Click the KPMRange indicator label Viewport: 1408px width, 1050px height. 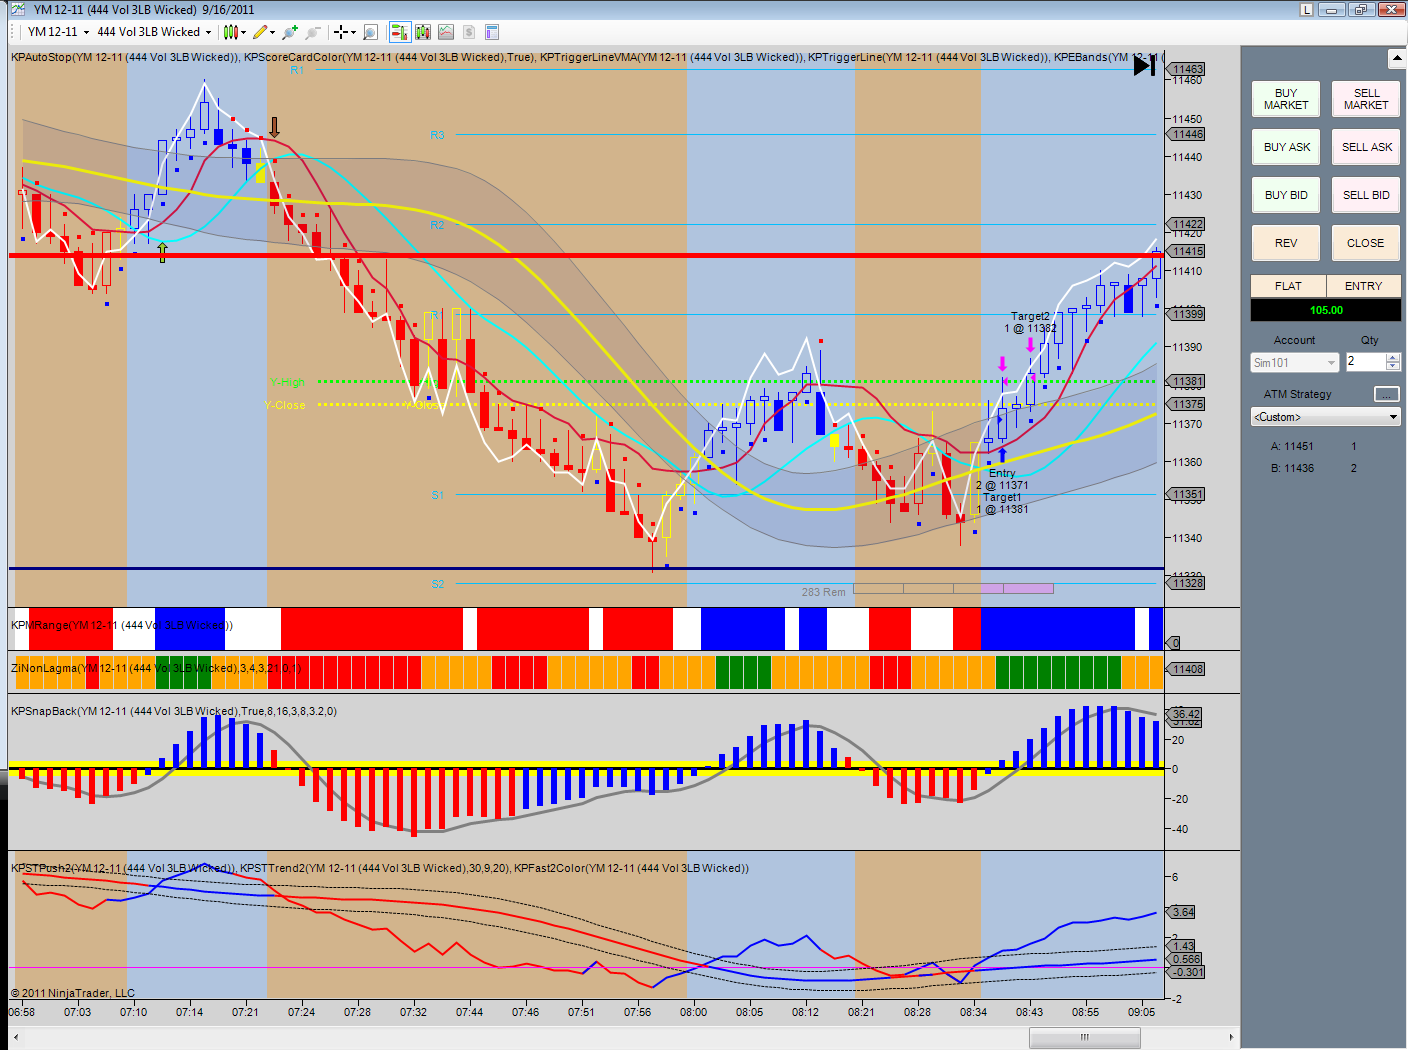click(122, 625)
